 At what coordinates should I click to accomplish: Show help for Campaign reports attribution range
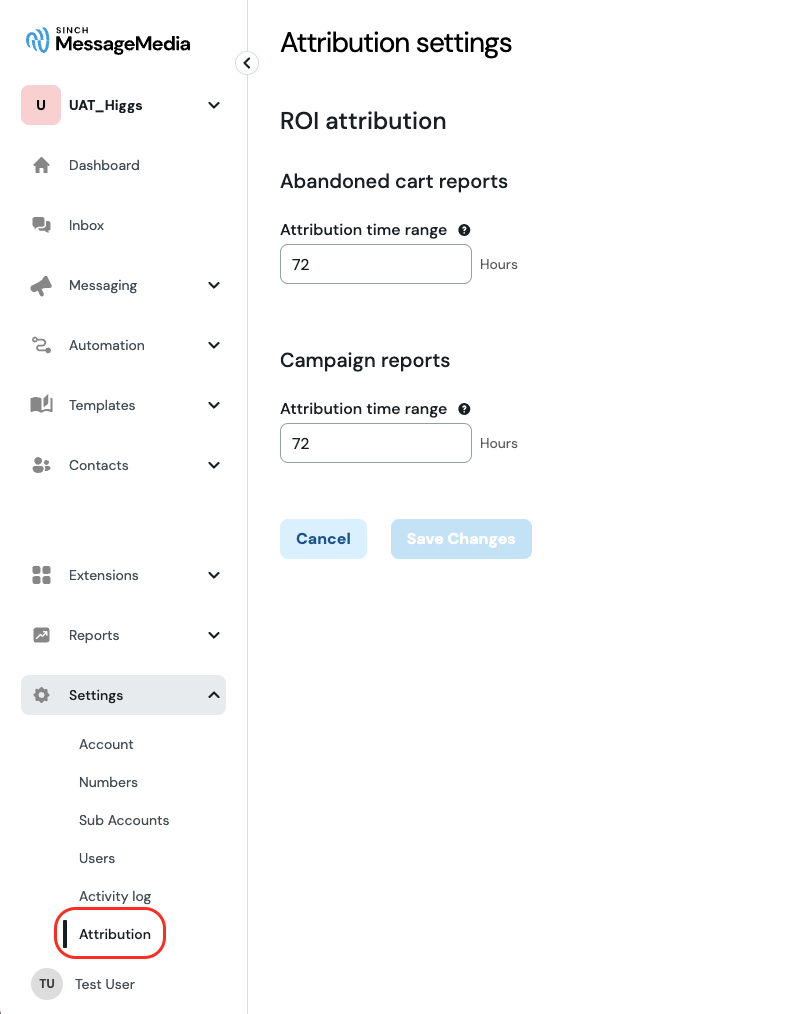point(464,409)
